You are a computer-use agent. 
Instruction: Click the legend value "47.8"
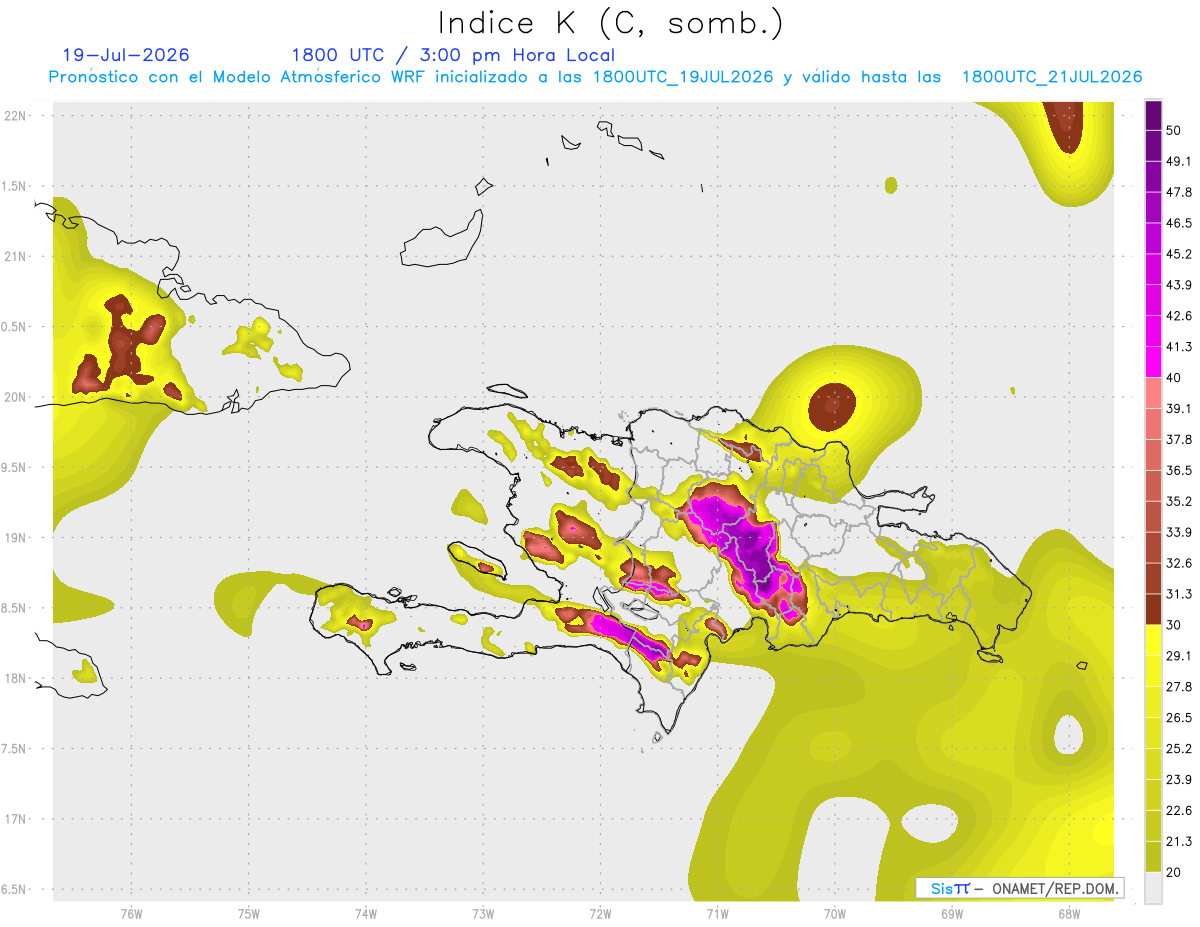coord(1178,192)
